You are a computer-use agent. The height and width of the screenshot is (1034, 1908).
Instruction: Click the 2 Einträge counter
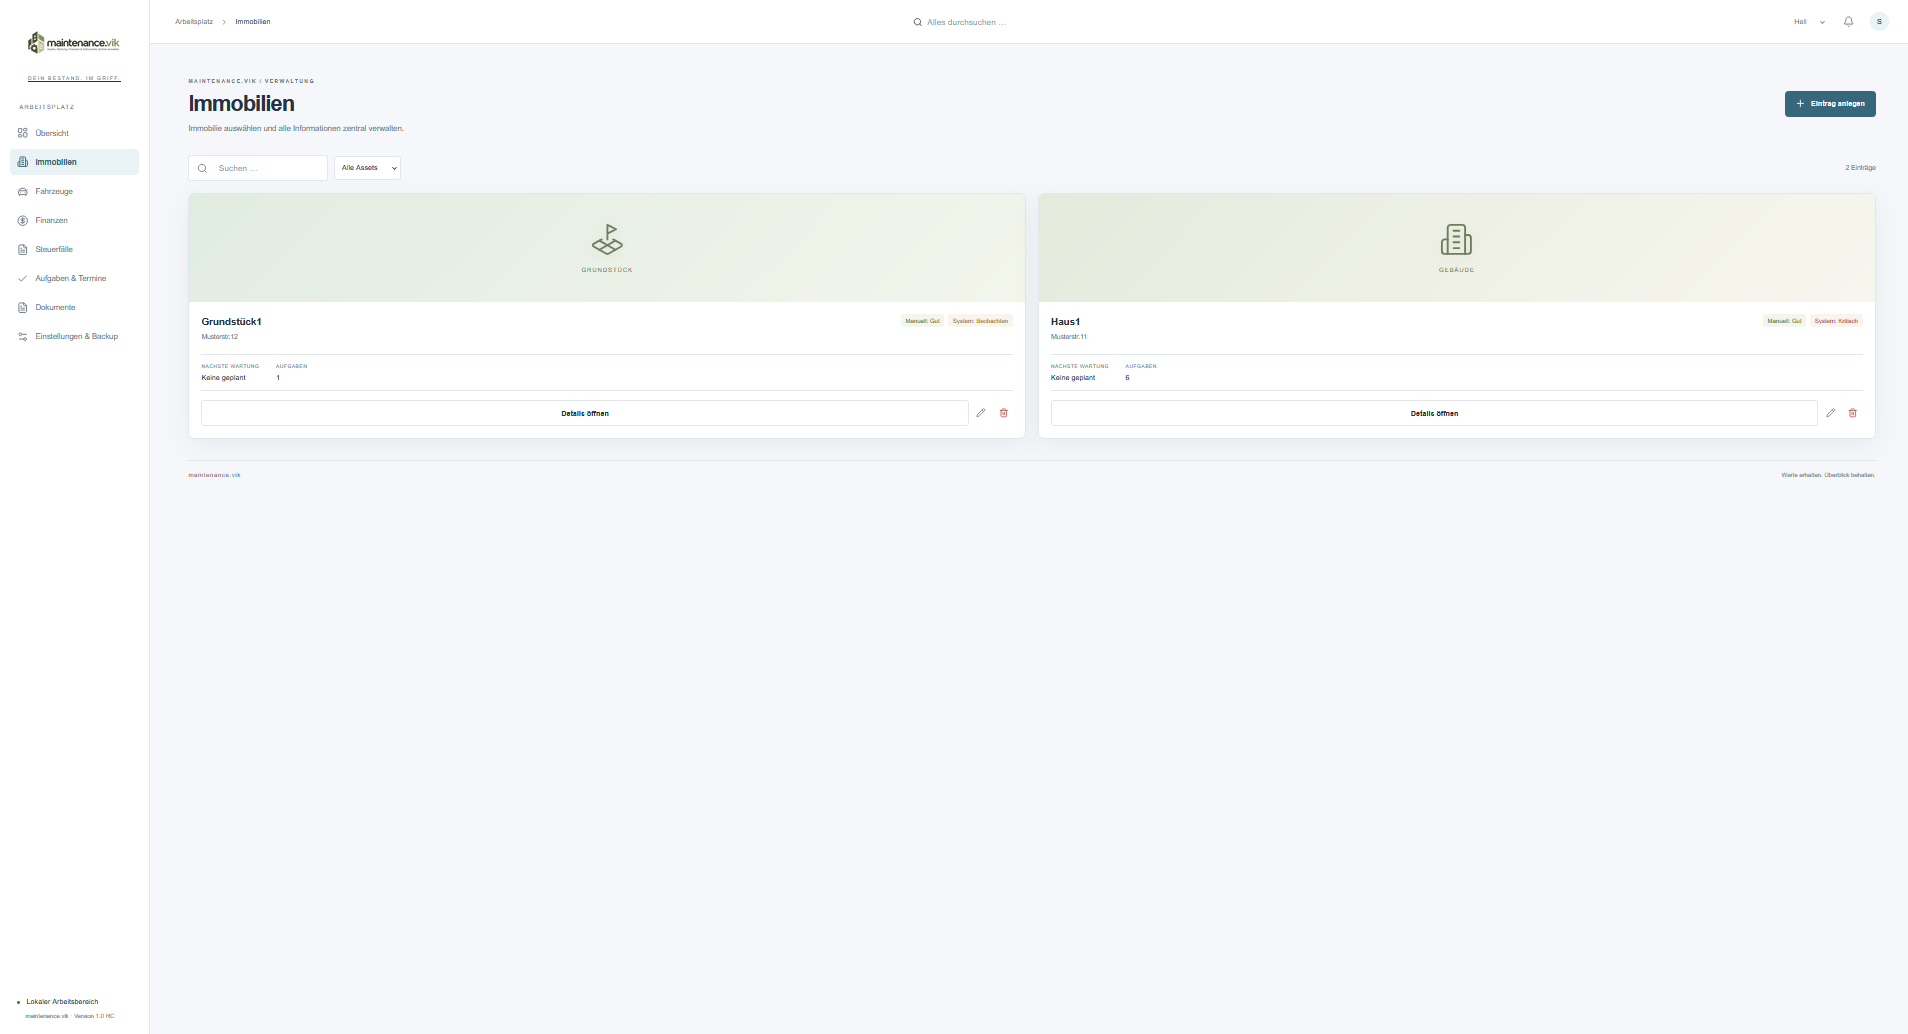[x=1860, y=168]
